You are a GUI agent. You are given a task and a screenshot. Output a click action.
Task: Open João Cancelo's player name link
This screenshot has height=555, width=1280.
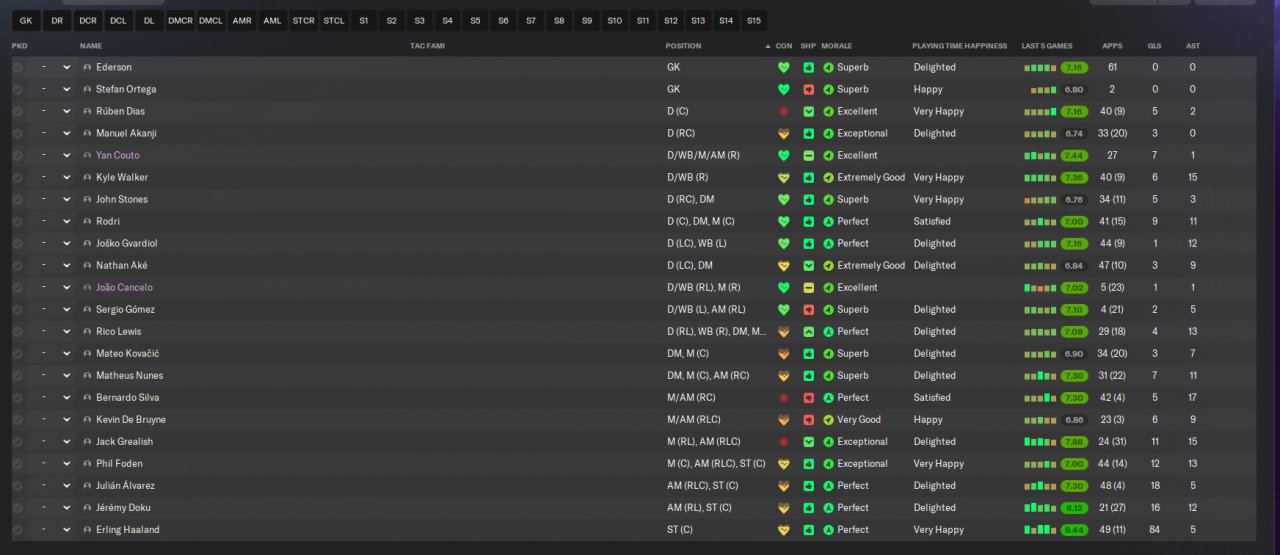coord(125,287)
